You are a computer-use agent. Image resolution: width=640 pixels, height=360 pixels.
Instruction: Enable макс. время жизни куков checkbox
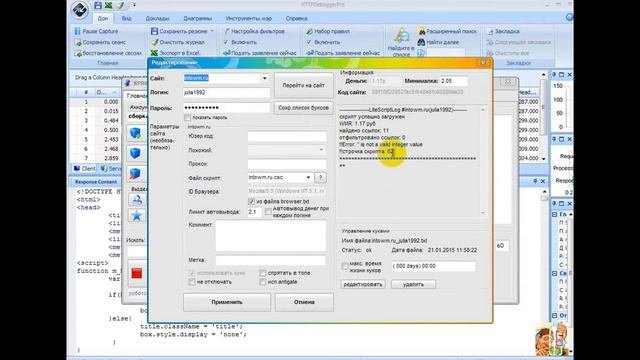click(345, 267)
